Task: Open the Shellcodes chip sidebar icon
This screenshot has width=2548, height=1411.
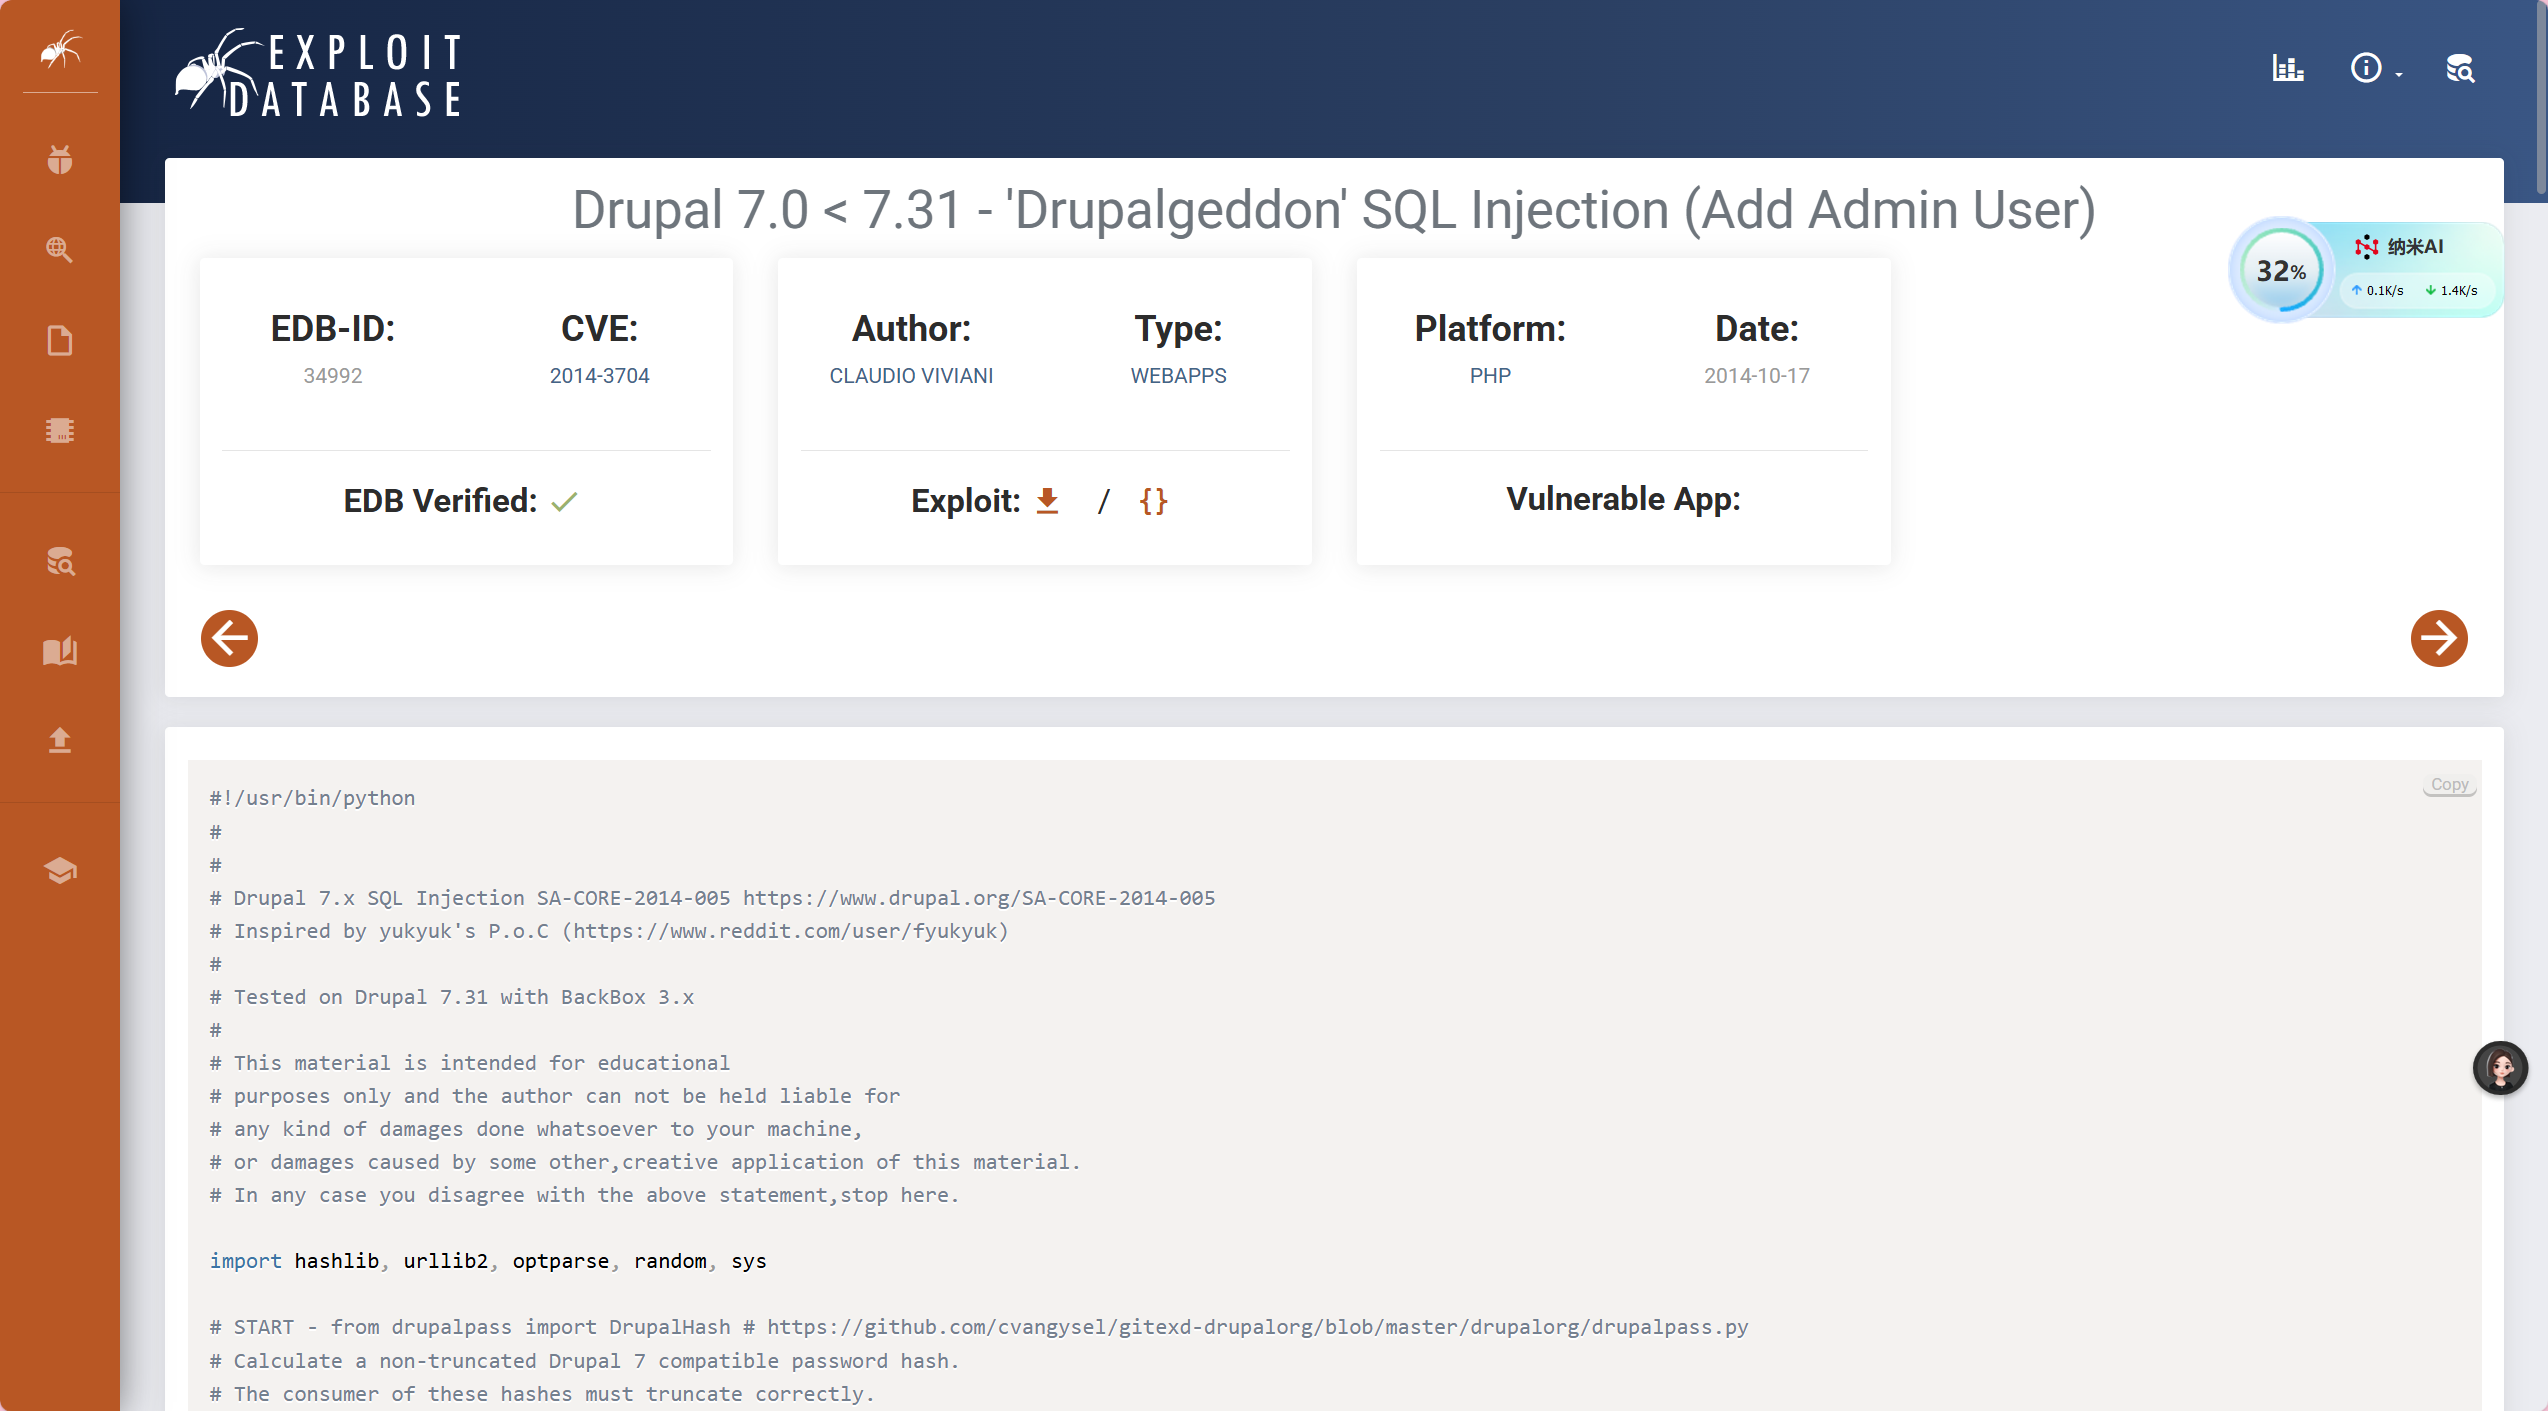Action: click(60, 430)
